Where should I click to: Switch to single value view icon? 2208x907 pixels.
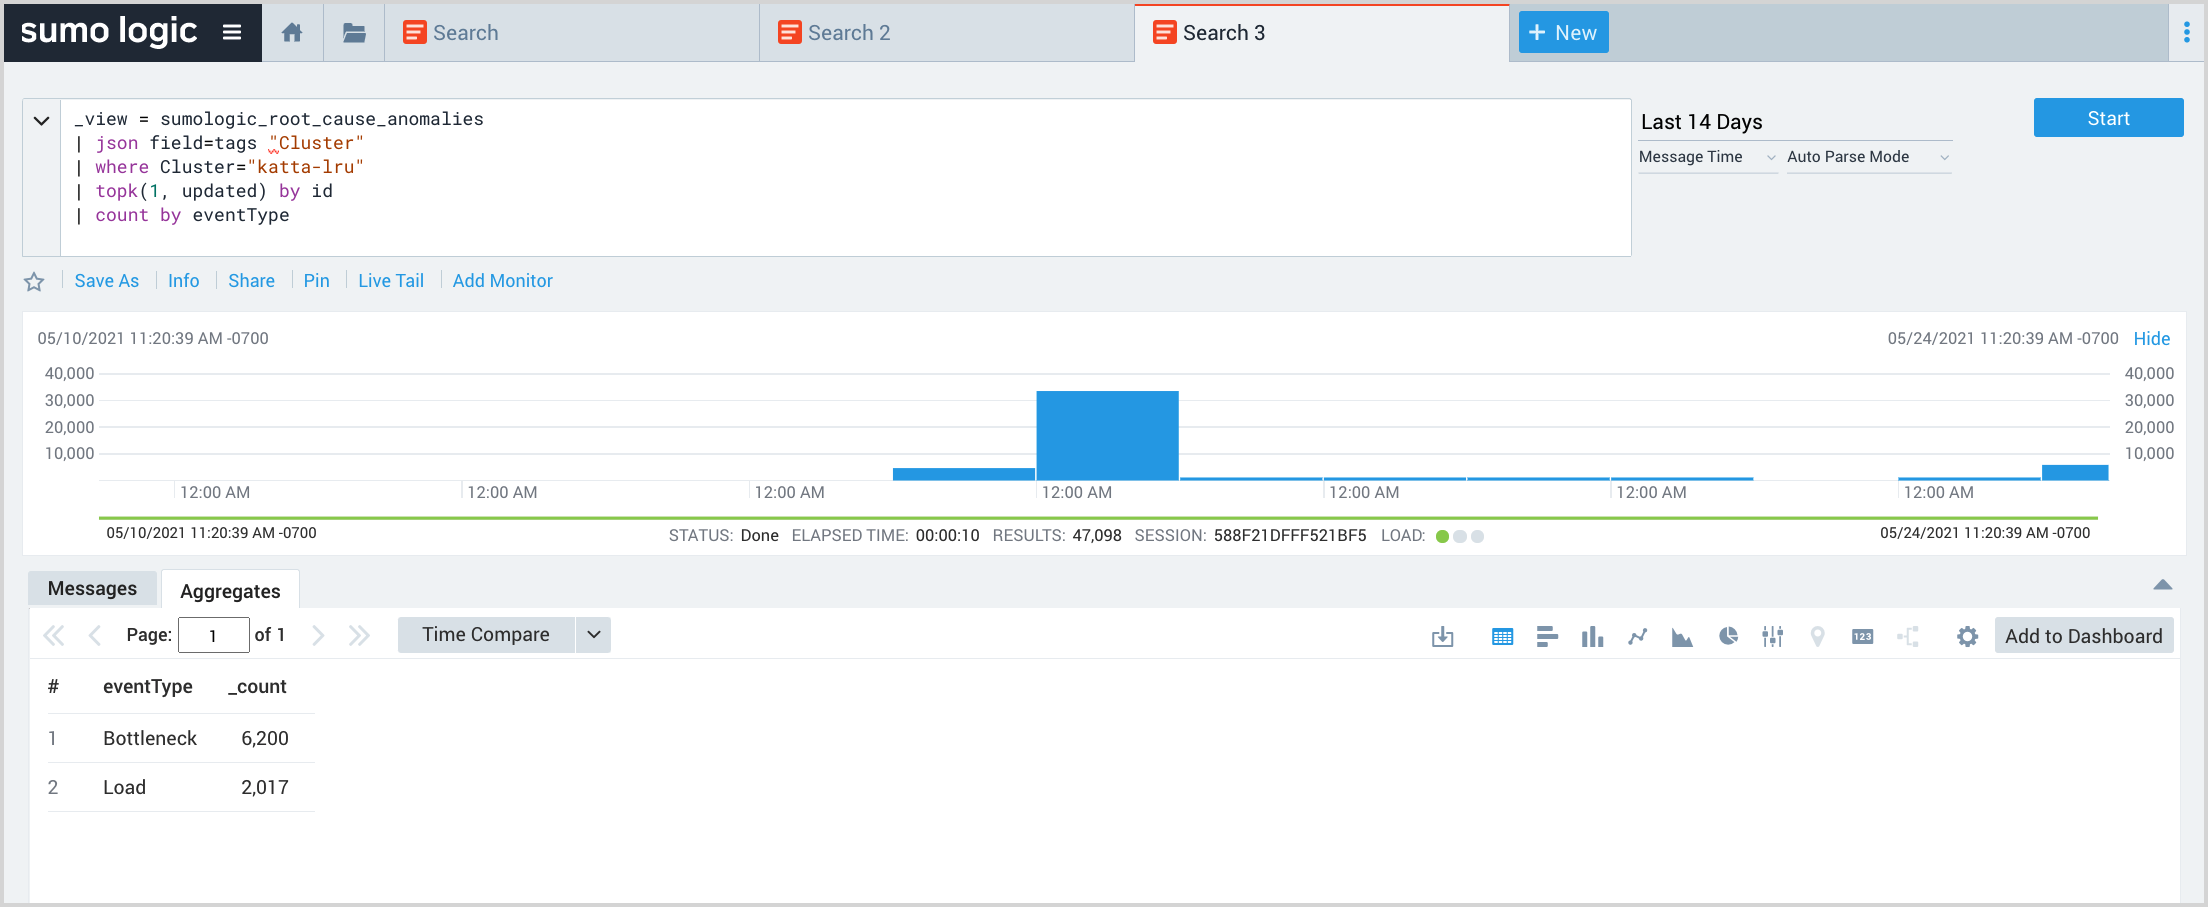pyautogui.click(x=1862, y=636)
